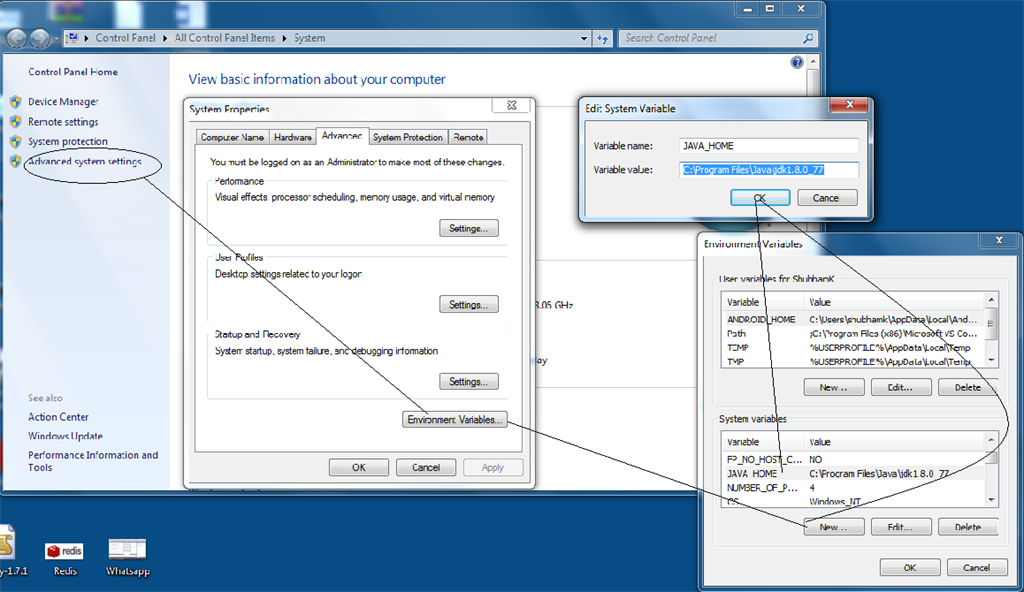Open Whatsapp desktop shortcut icon

(x=127, y=557)
